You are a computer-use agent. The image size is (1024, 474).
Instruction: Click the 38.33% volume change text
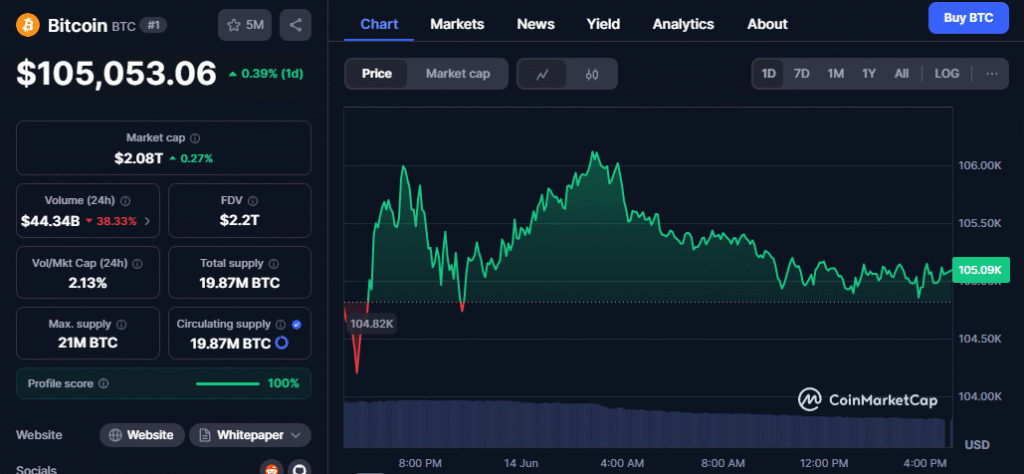[111, 221]
